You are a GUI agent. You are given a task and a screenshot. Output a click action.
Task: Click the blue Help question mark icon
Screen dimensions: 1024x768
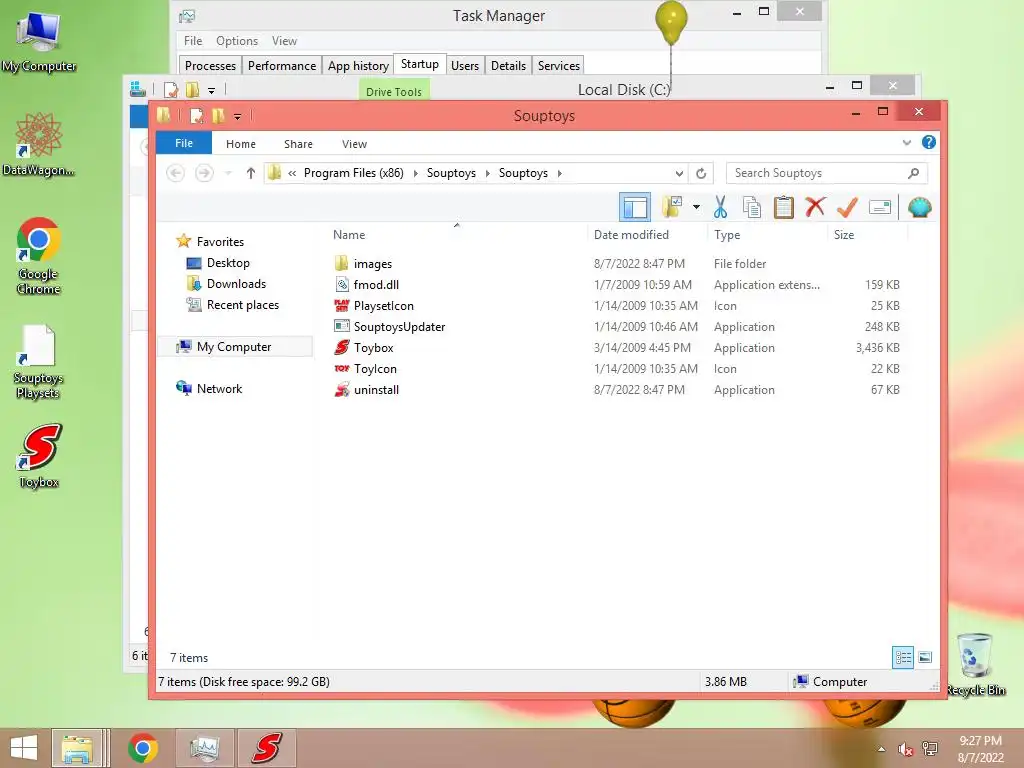tap(929, 142)
